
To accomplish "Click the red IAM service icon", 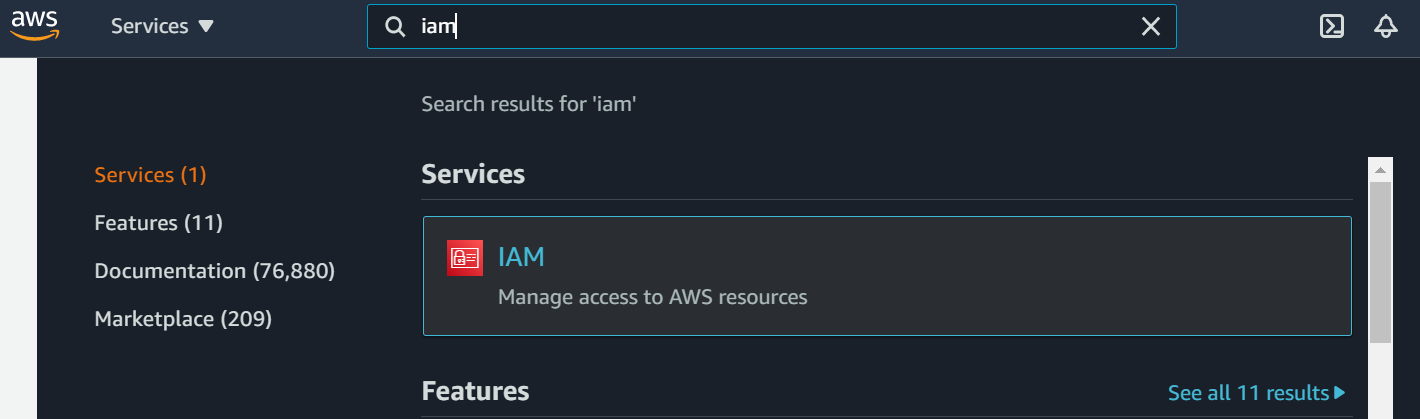I will 465,258.
